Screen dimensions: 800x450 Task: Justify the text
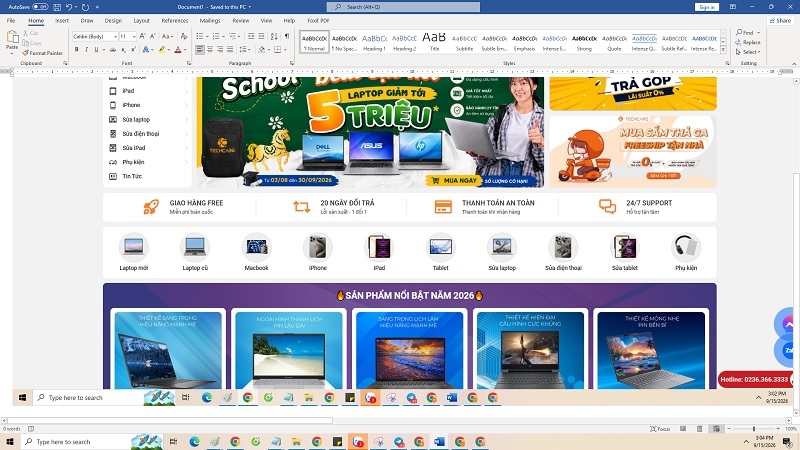pyautogui.click(x=230, y=49)
